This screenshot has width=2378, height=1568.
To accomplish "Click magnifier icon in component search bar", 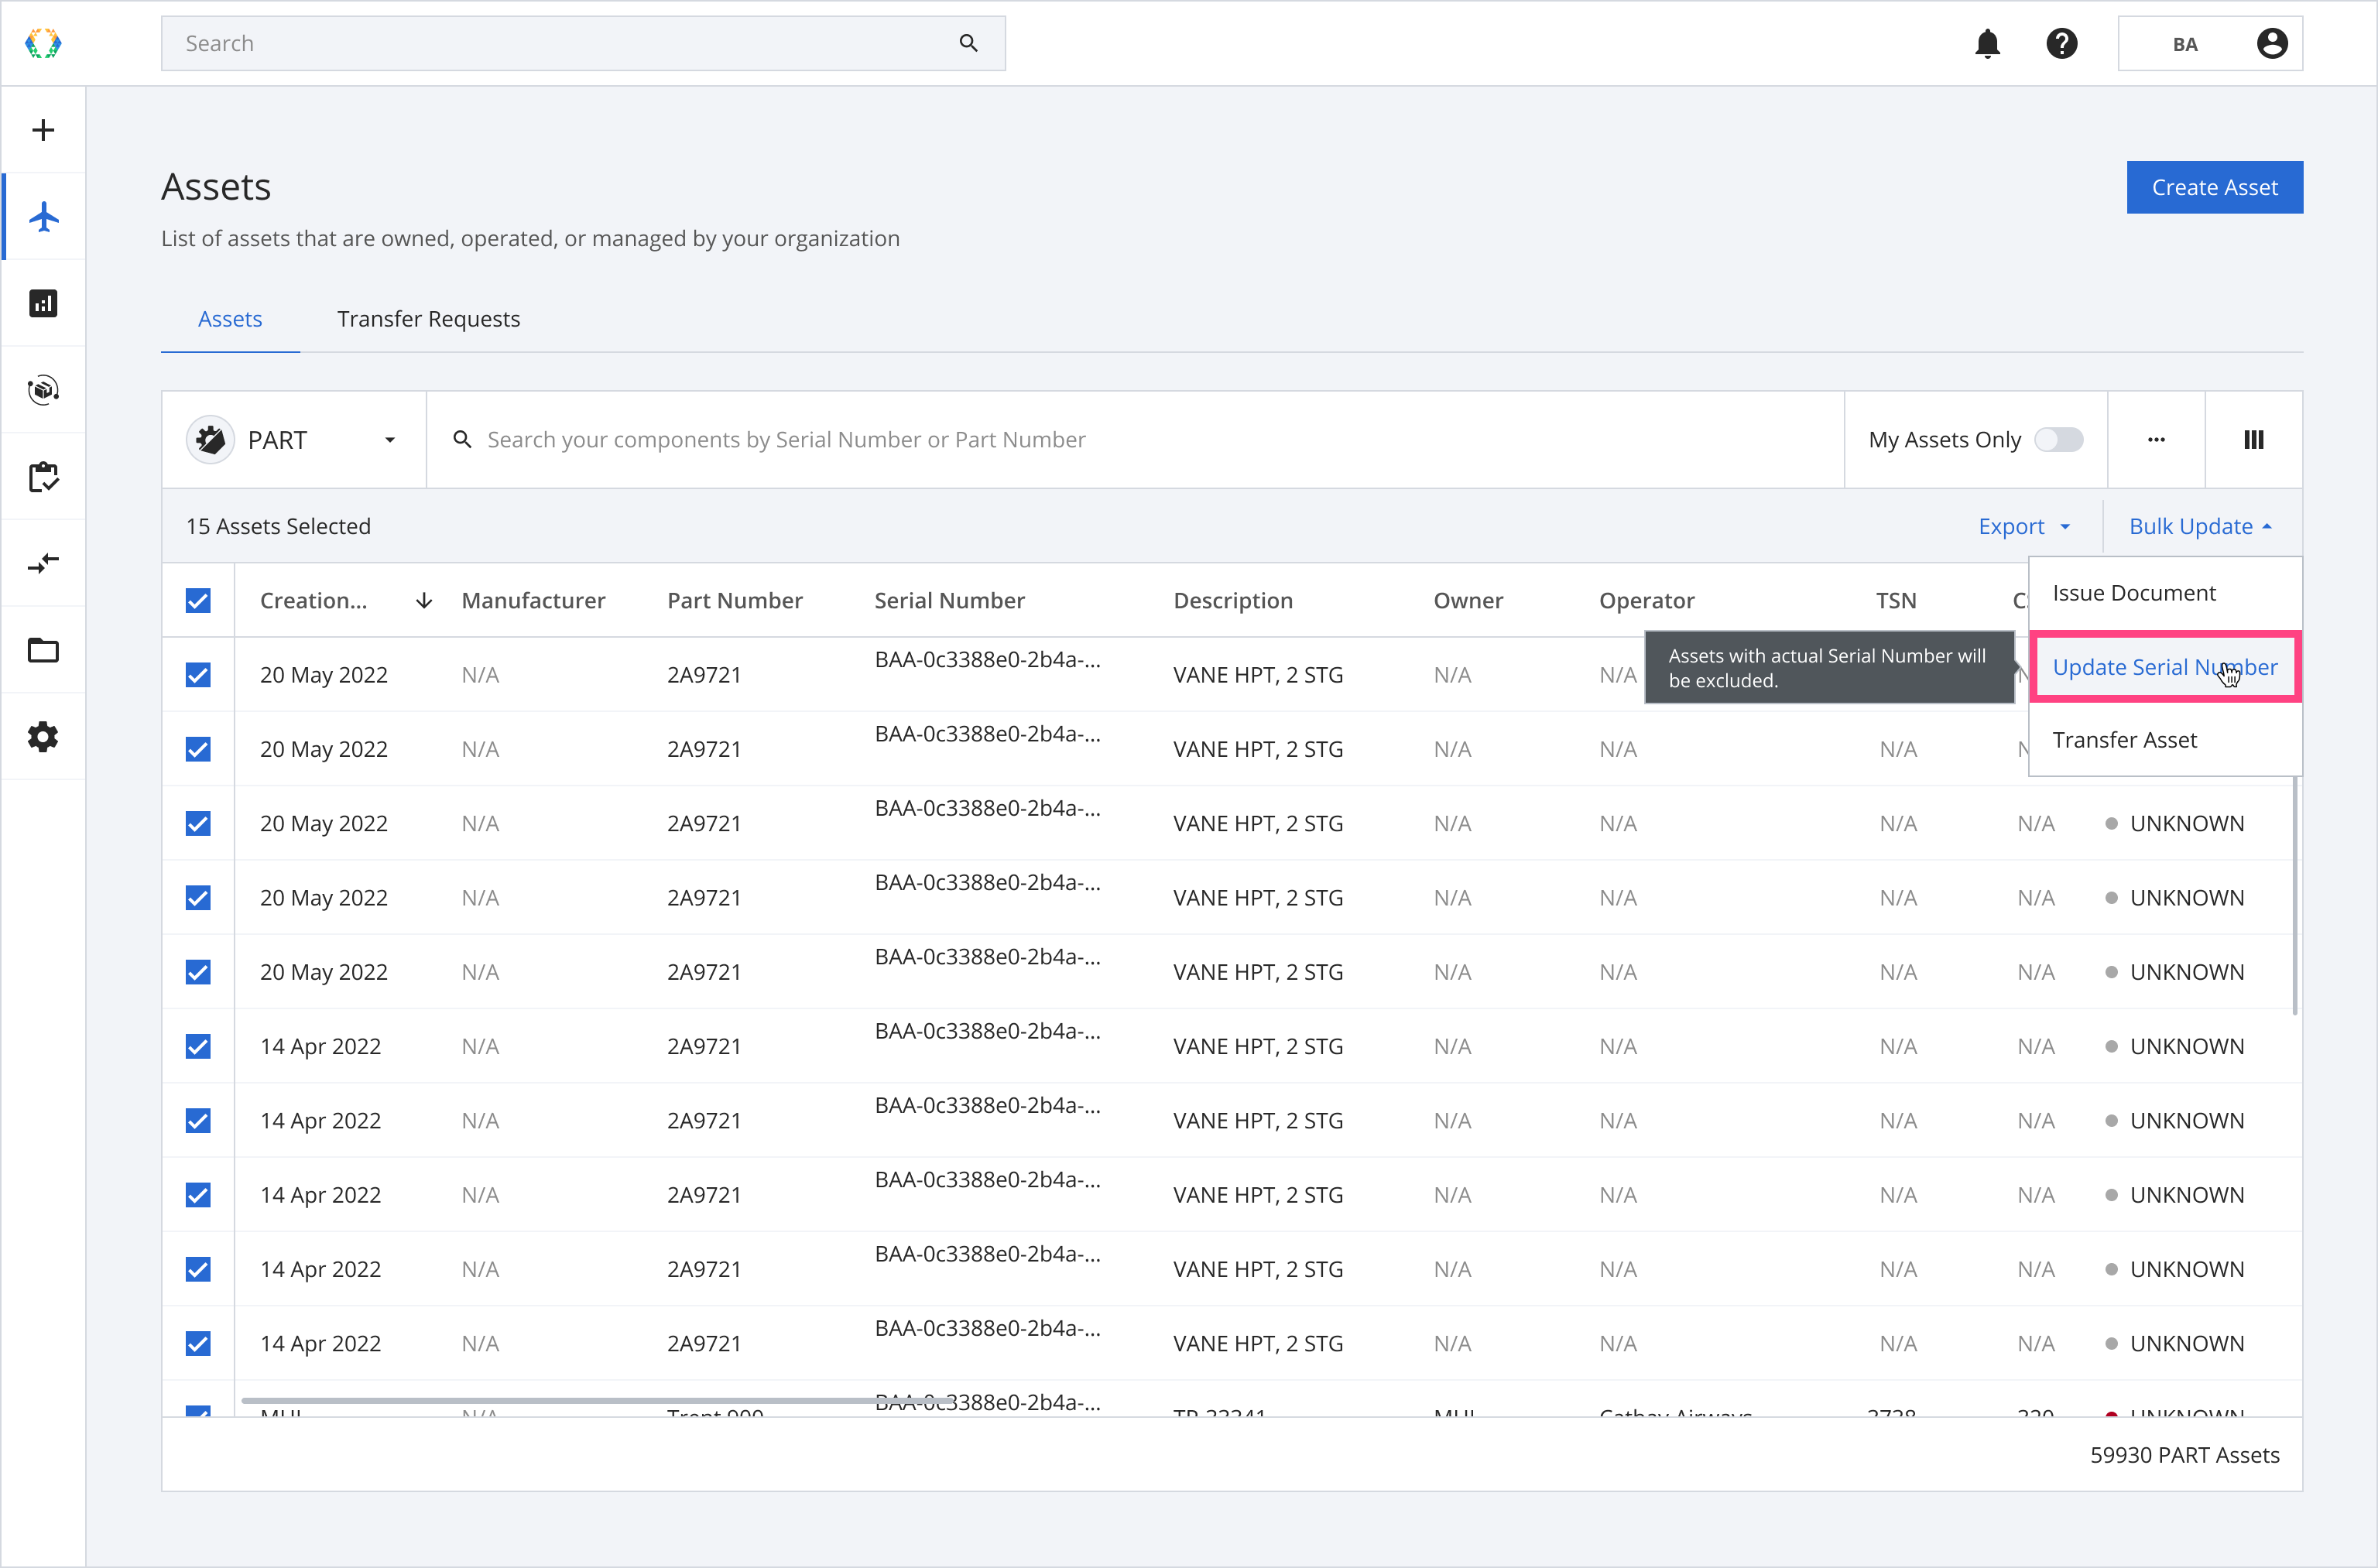I will click(x=462, y=439).
